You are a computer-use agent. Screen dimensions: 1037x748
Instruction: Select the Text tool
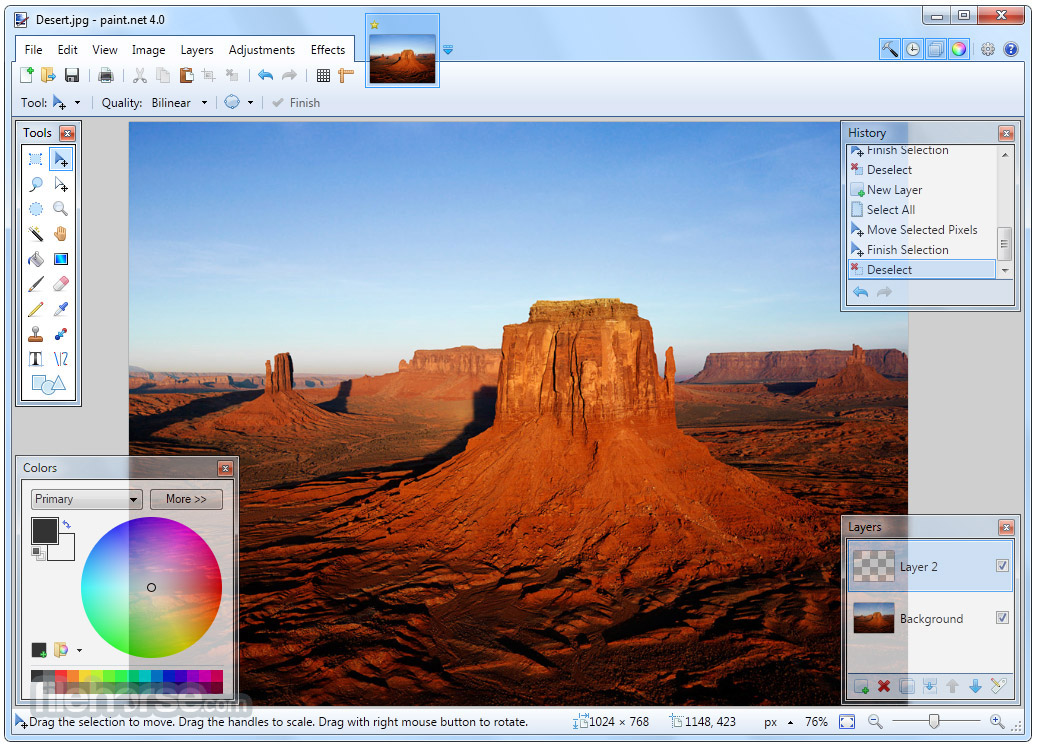[36, 358]
